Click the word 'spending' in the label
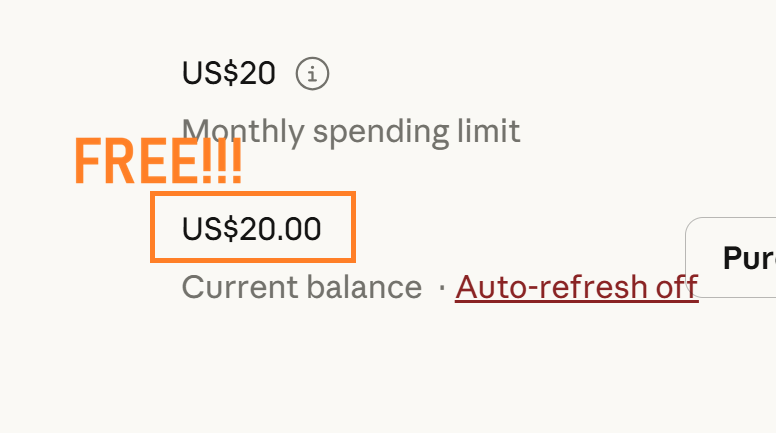Screen dimensions: 776x433 point(381,132)
